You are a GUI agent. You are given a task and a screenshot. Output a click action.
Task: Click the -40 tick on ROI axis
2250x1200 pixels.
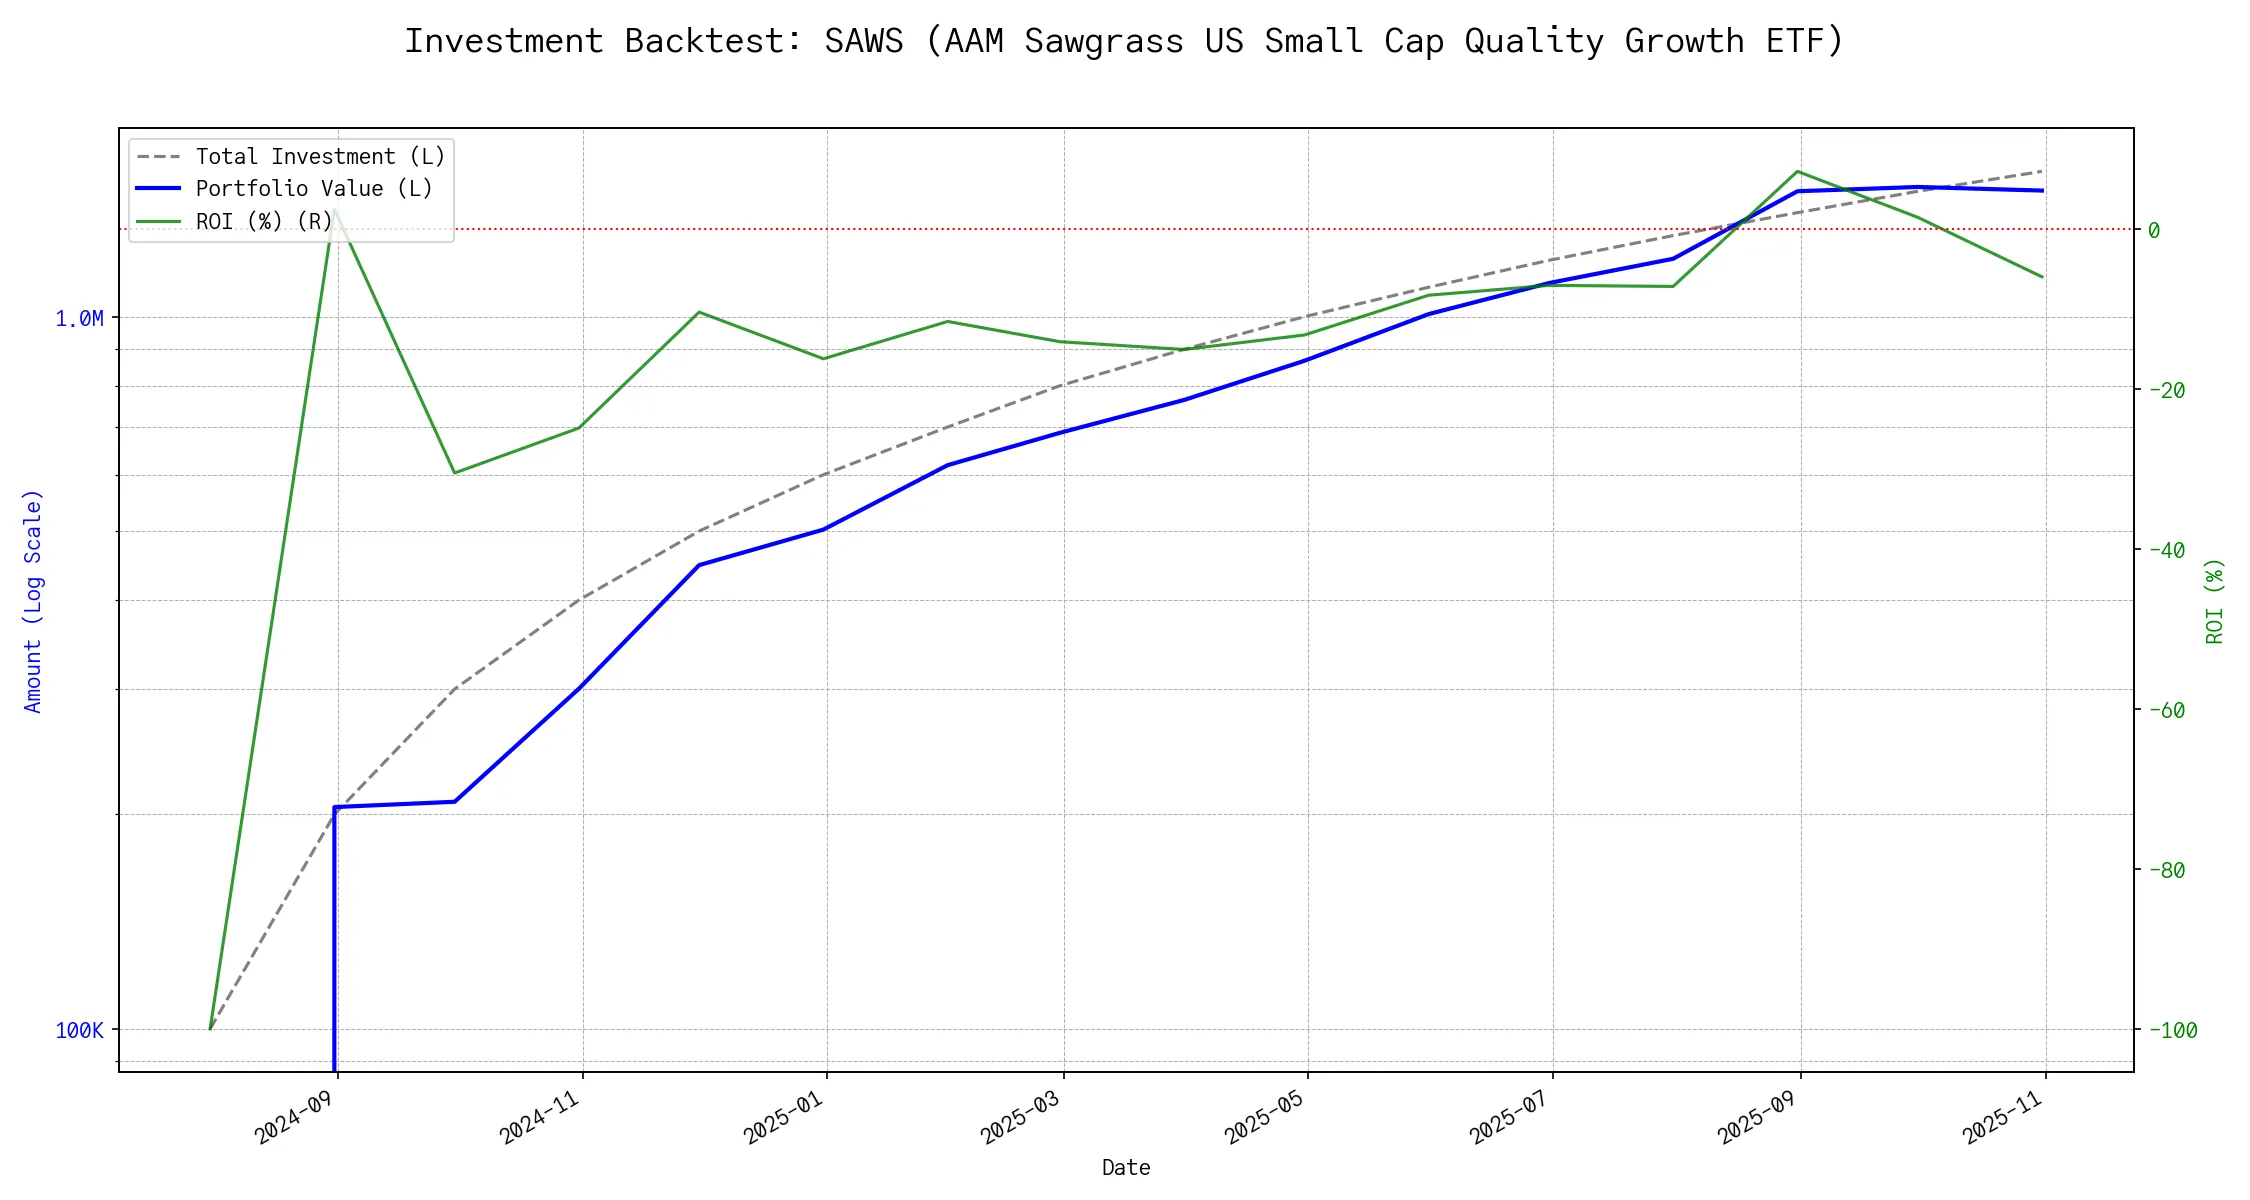[x=2165, y=550]
